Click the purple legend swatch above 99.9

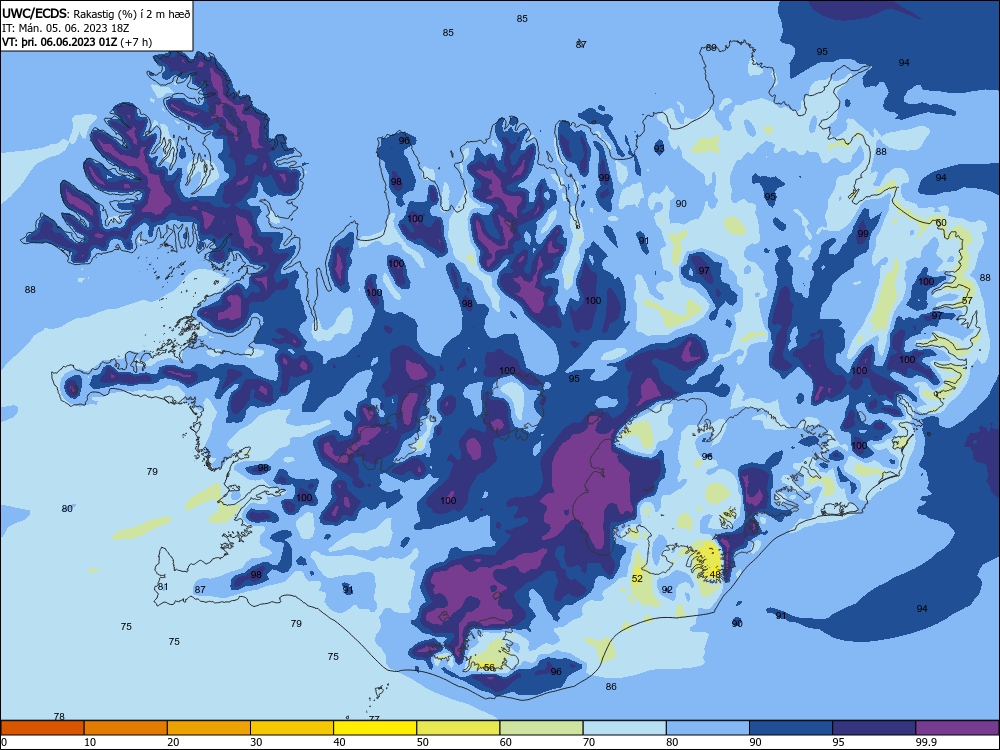point(957,728)
